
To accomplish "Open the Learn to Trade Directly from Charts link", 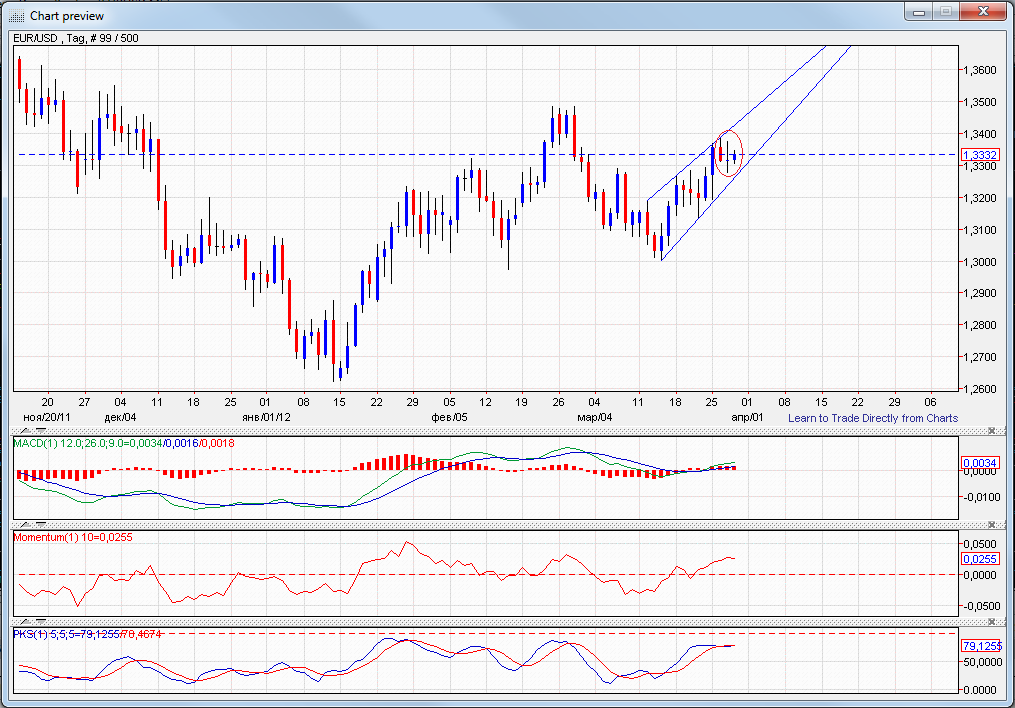I will tap(873, 418).
